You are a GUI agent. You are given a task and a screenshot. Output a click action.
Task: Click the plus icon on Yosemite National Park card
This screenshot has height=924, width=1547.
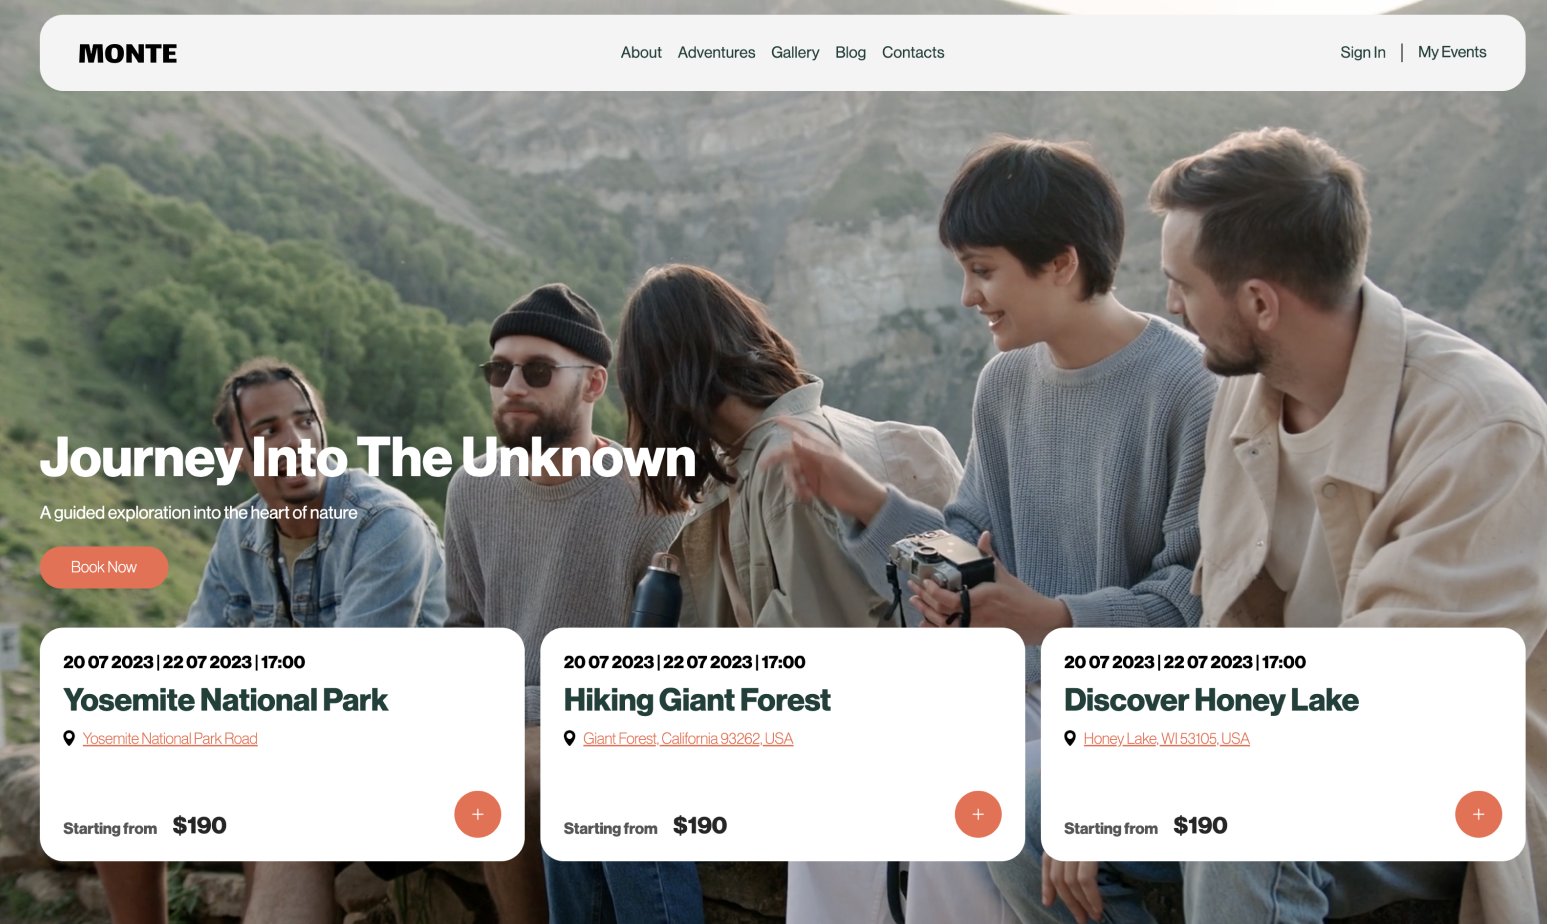pos(478,814)
